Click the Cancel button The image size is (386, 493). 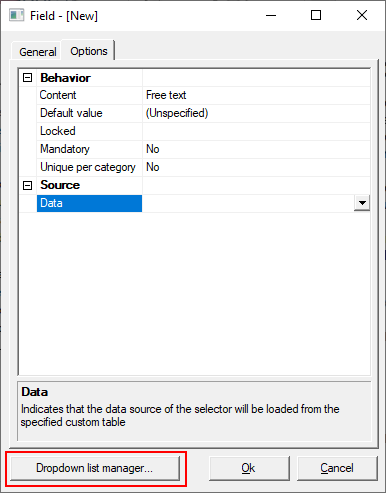pyautogui.click(x=337, y=468)
